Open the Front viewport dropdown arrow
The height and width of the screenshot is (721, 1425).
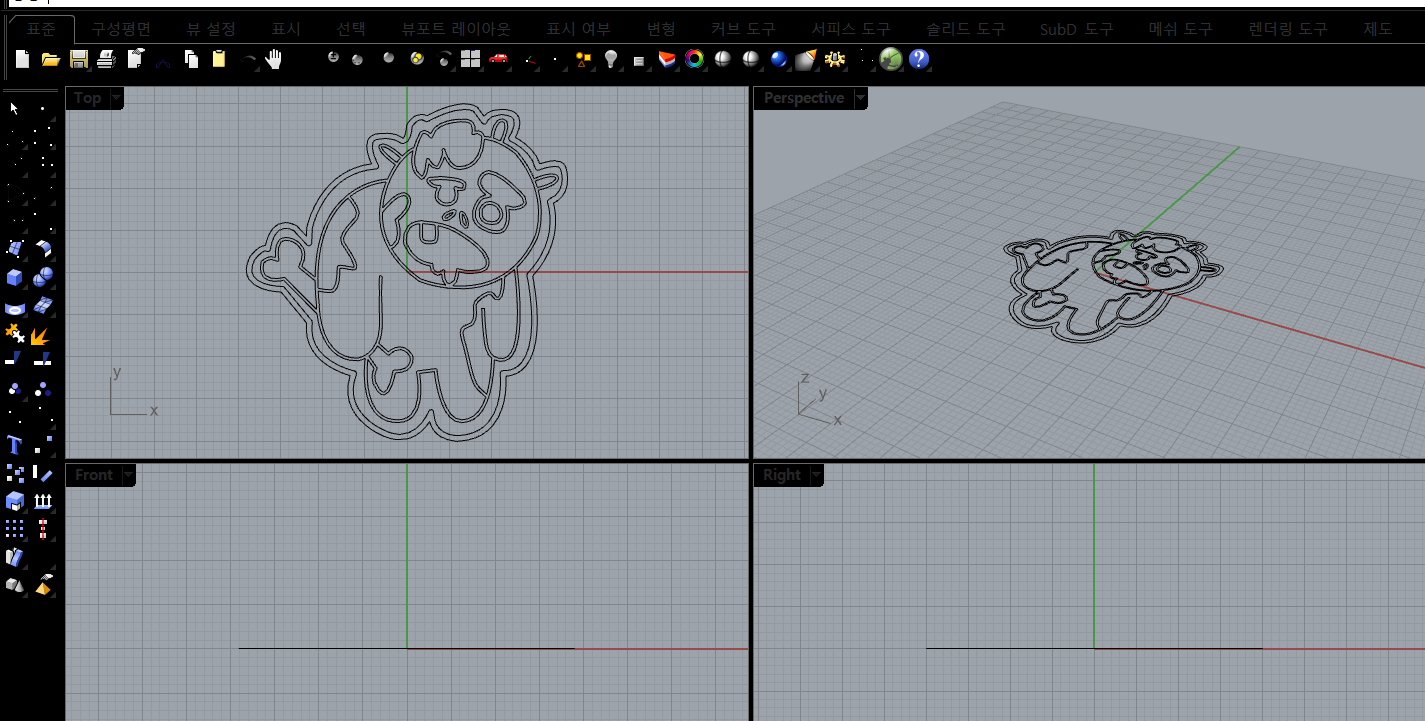pyautogui.click(x=128, y=475)
